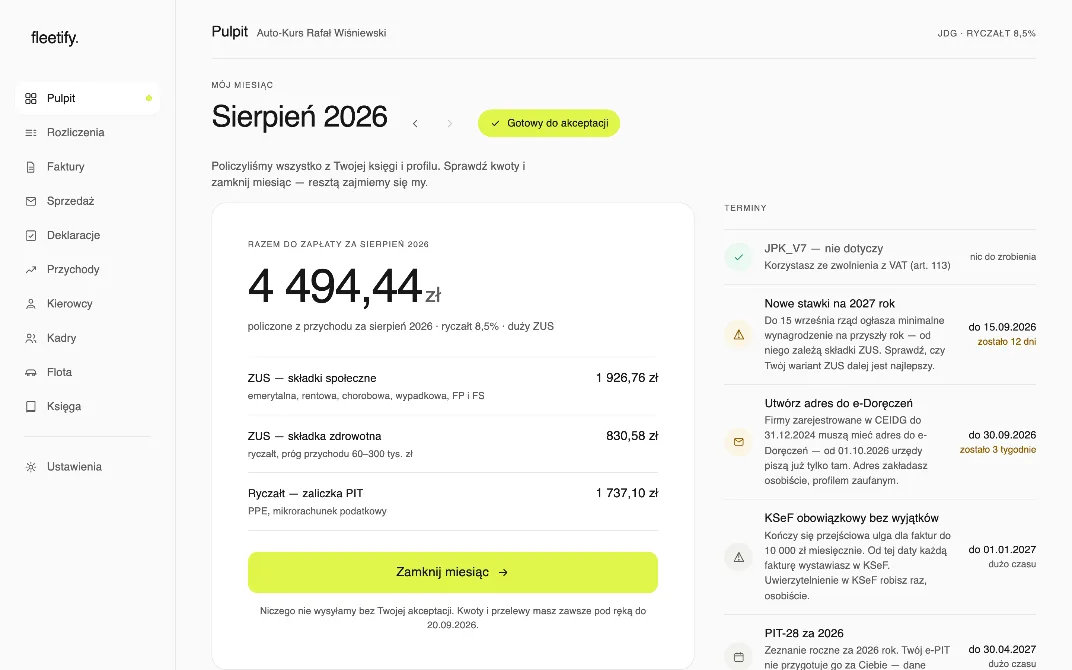Navigate to Kierowcy

pos(88,304)
